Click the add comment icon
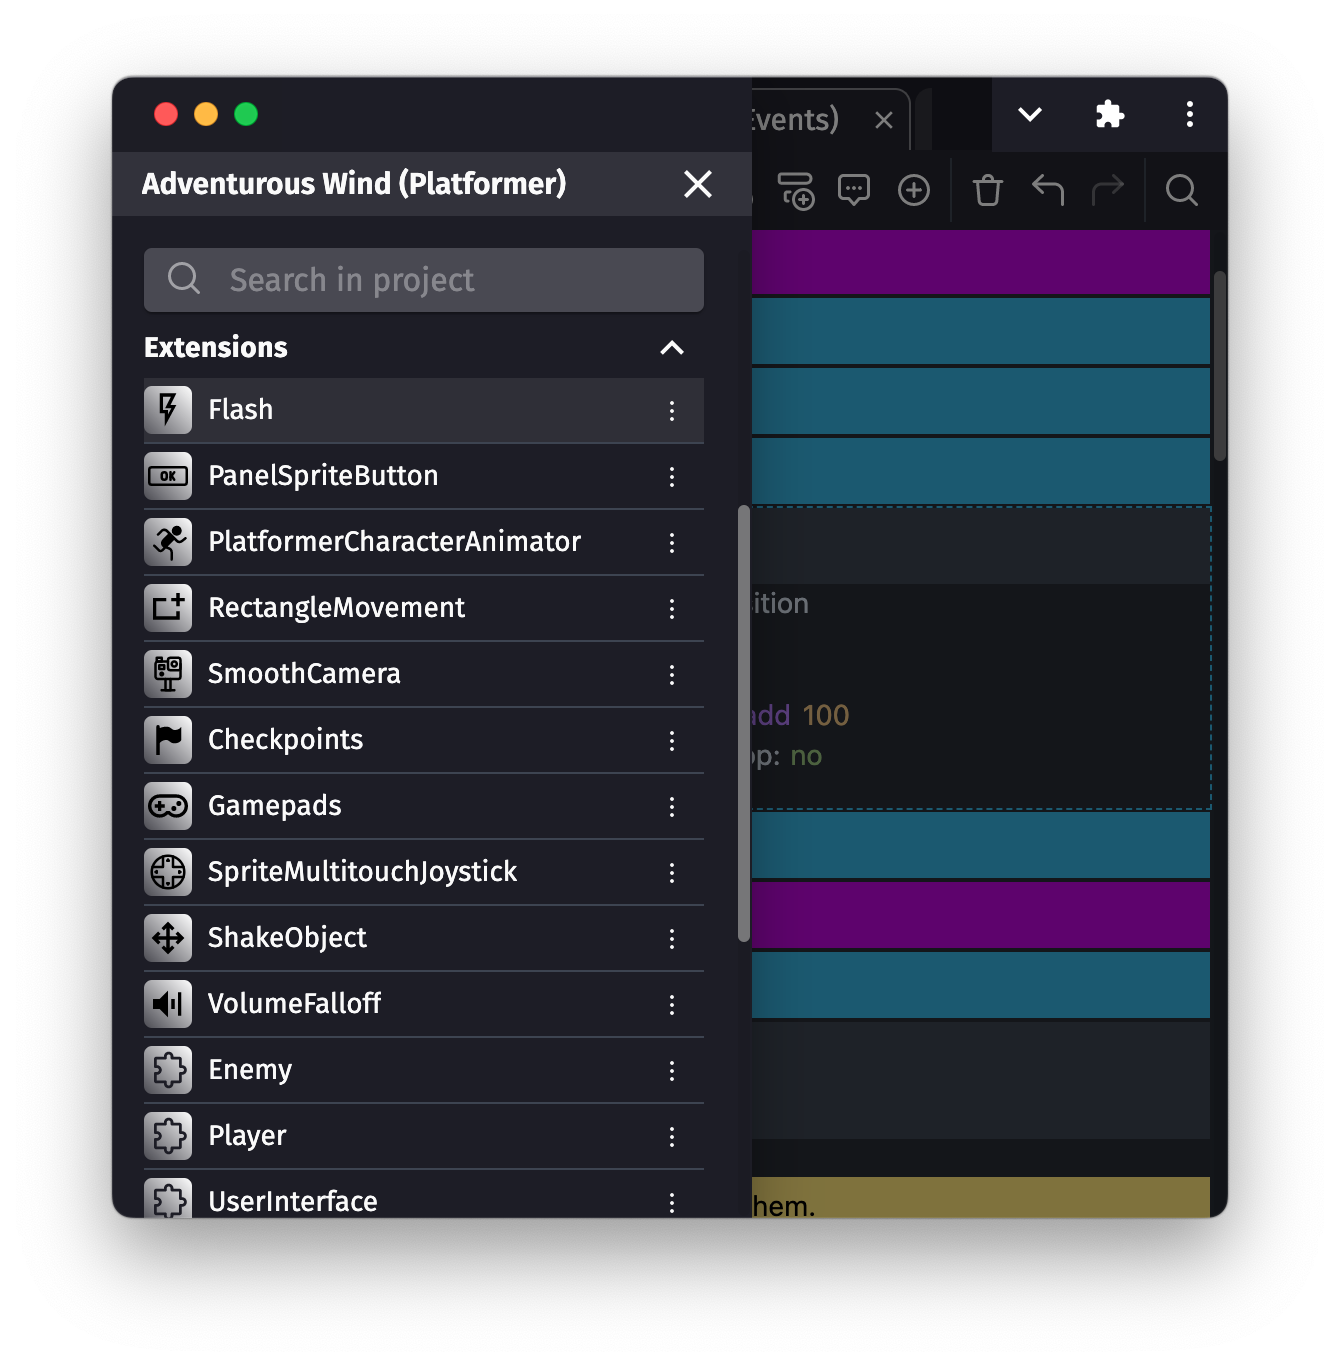The height and width of the screenshot is (1366, 1340). pyautogui.click(x=853, y=190)
